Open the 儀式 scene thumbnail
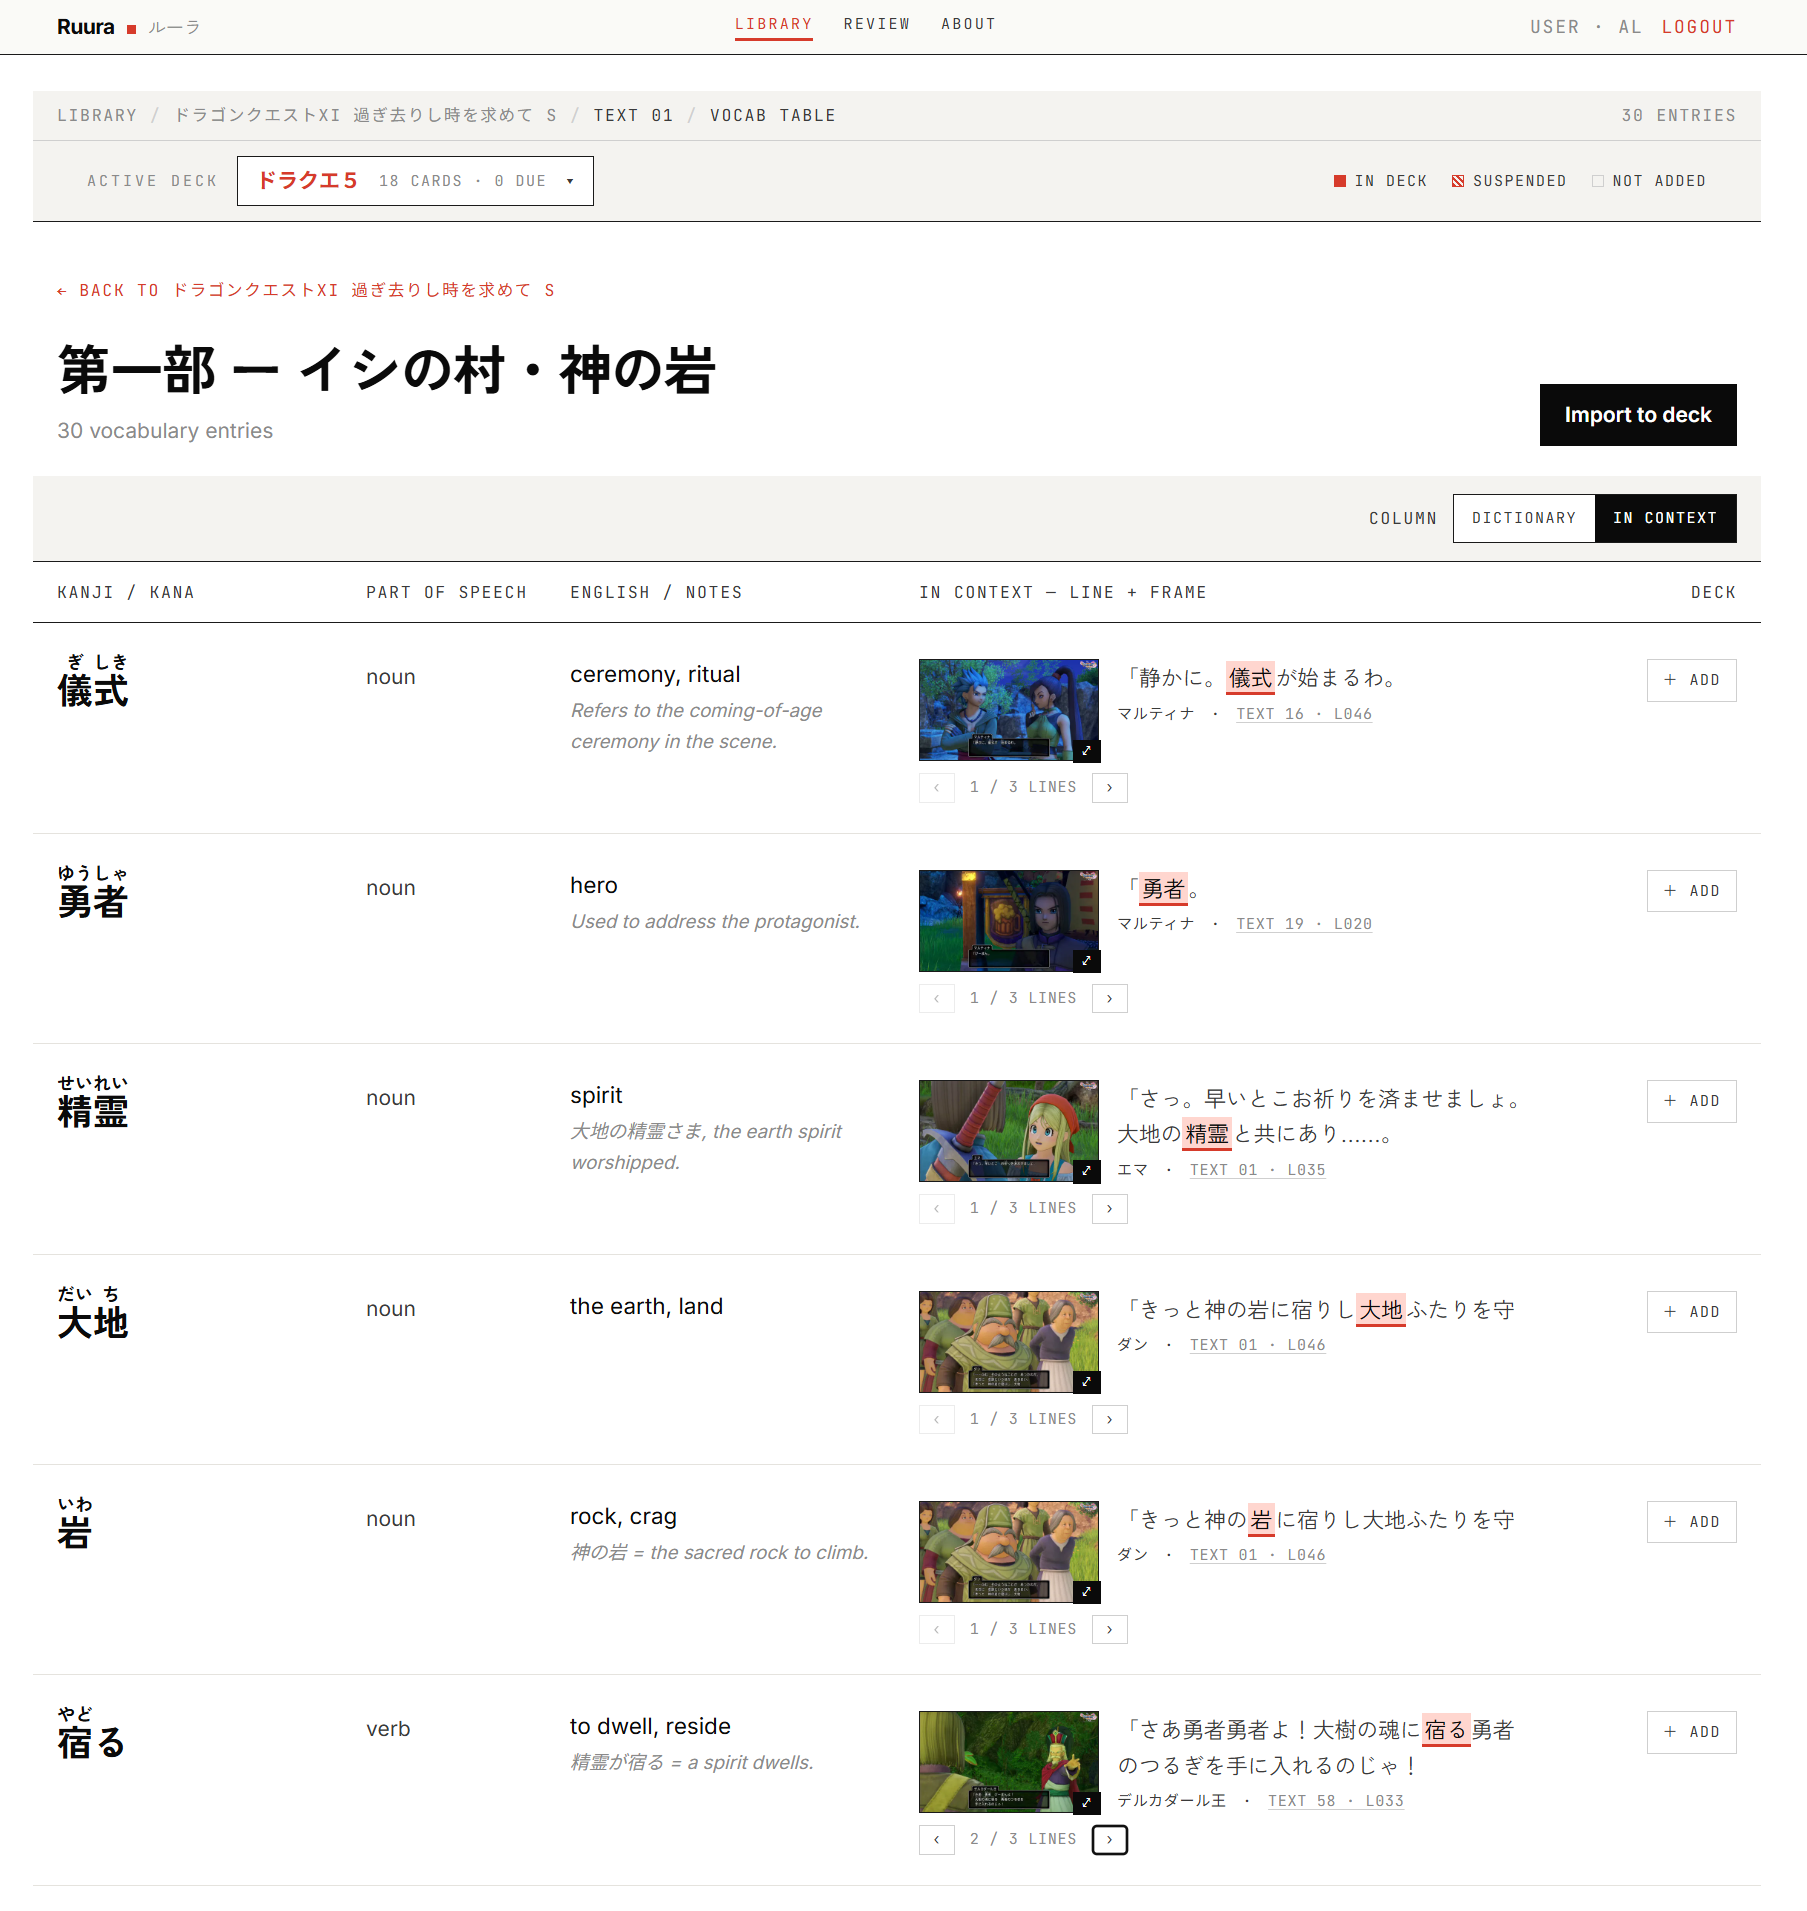This screenshot has height=1911, width=1807. tap(1009, 710)
